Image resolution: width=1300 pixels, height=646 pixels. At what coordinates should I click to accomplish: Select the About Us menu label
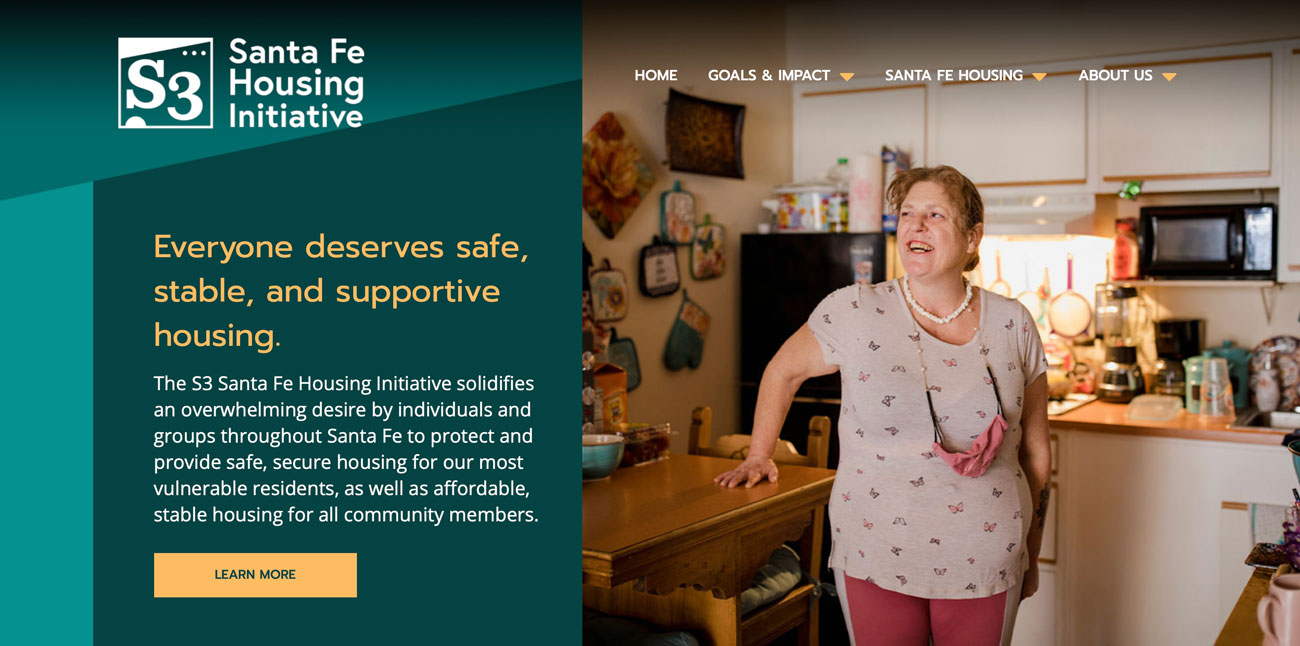coord(1115,75)
